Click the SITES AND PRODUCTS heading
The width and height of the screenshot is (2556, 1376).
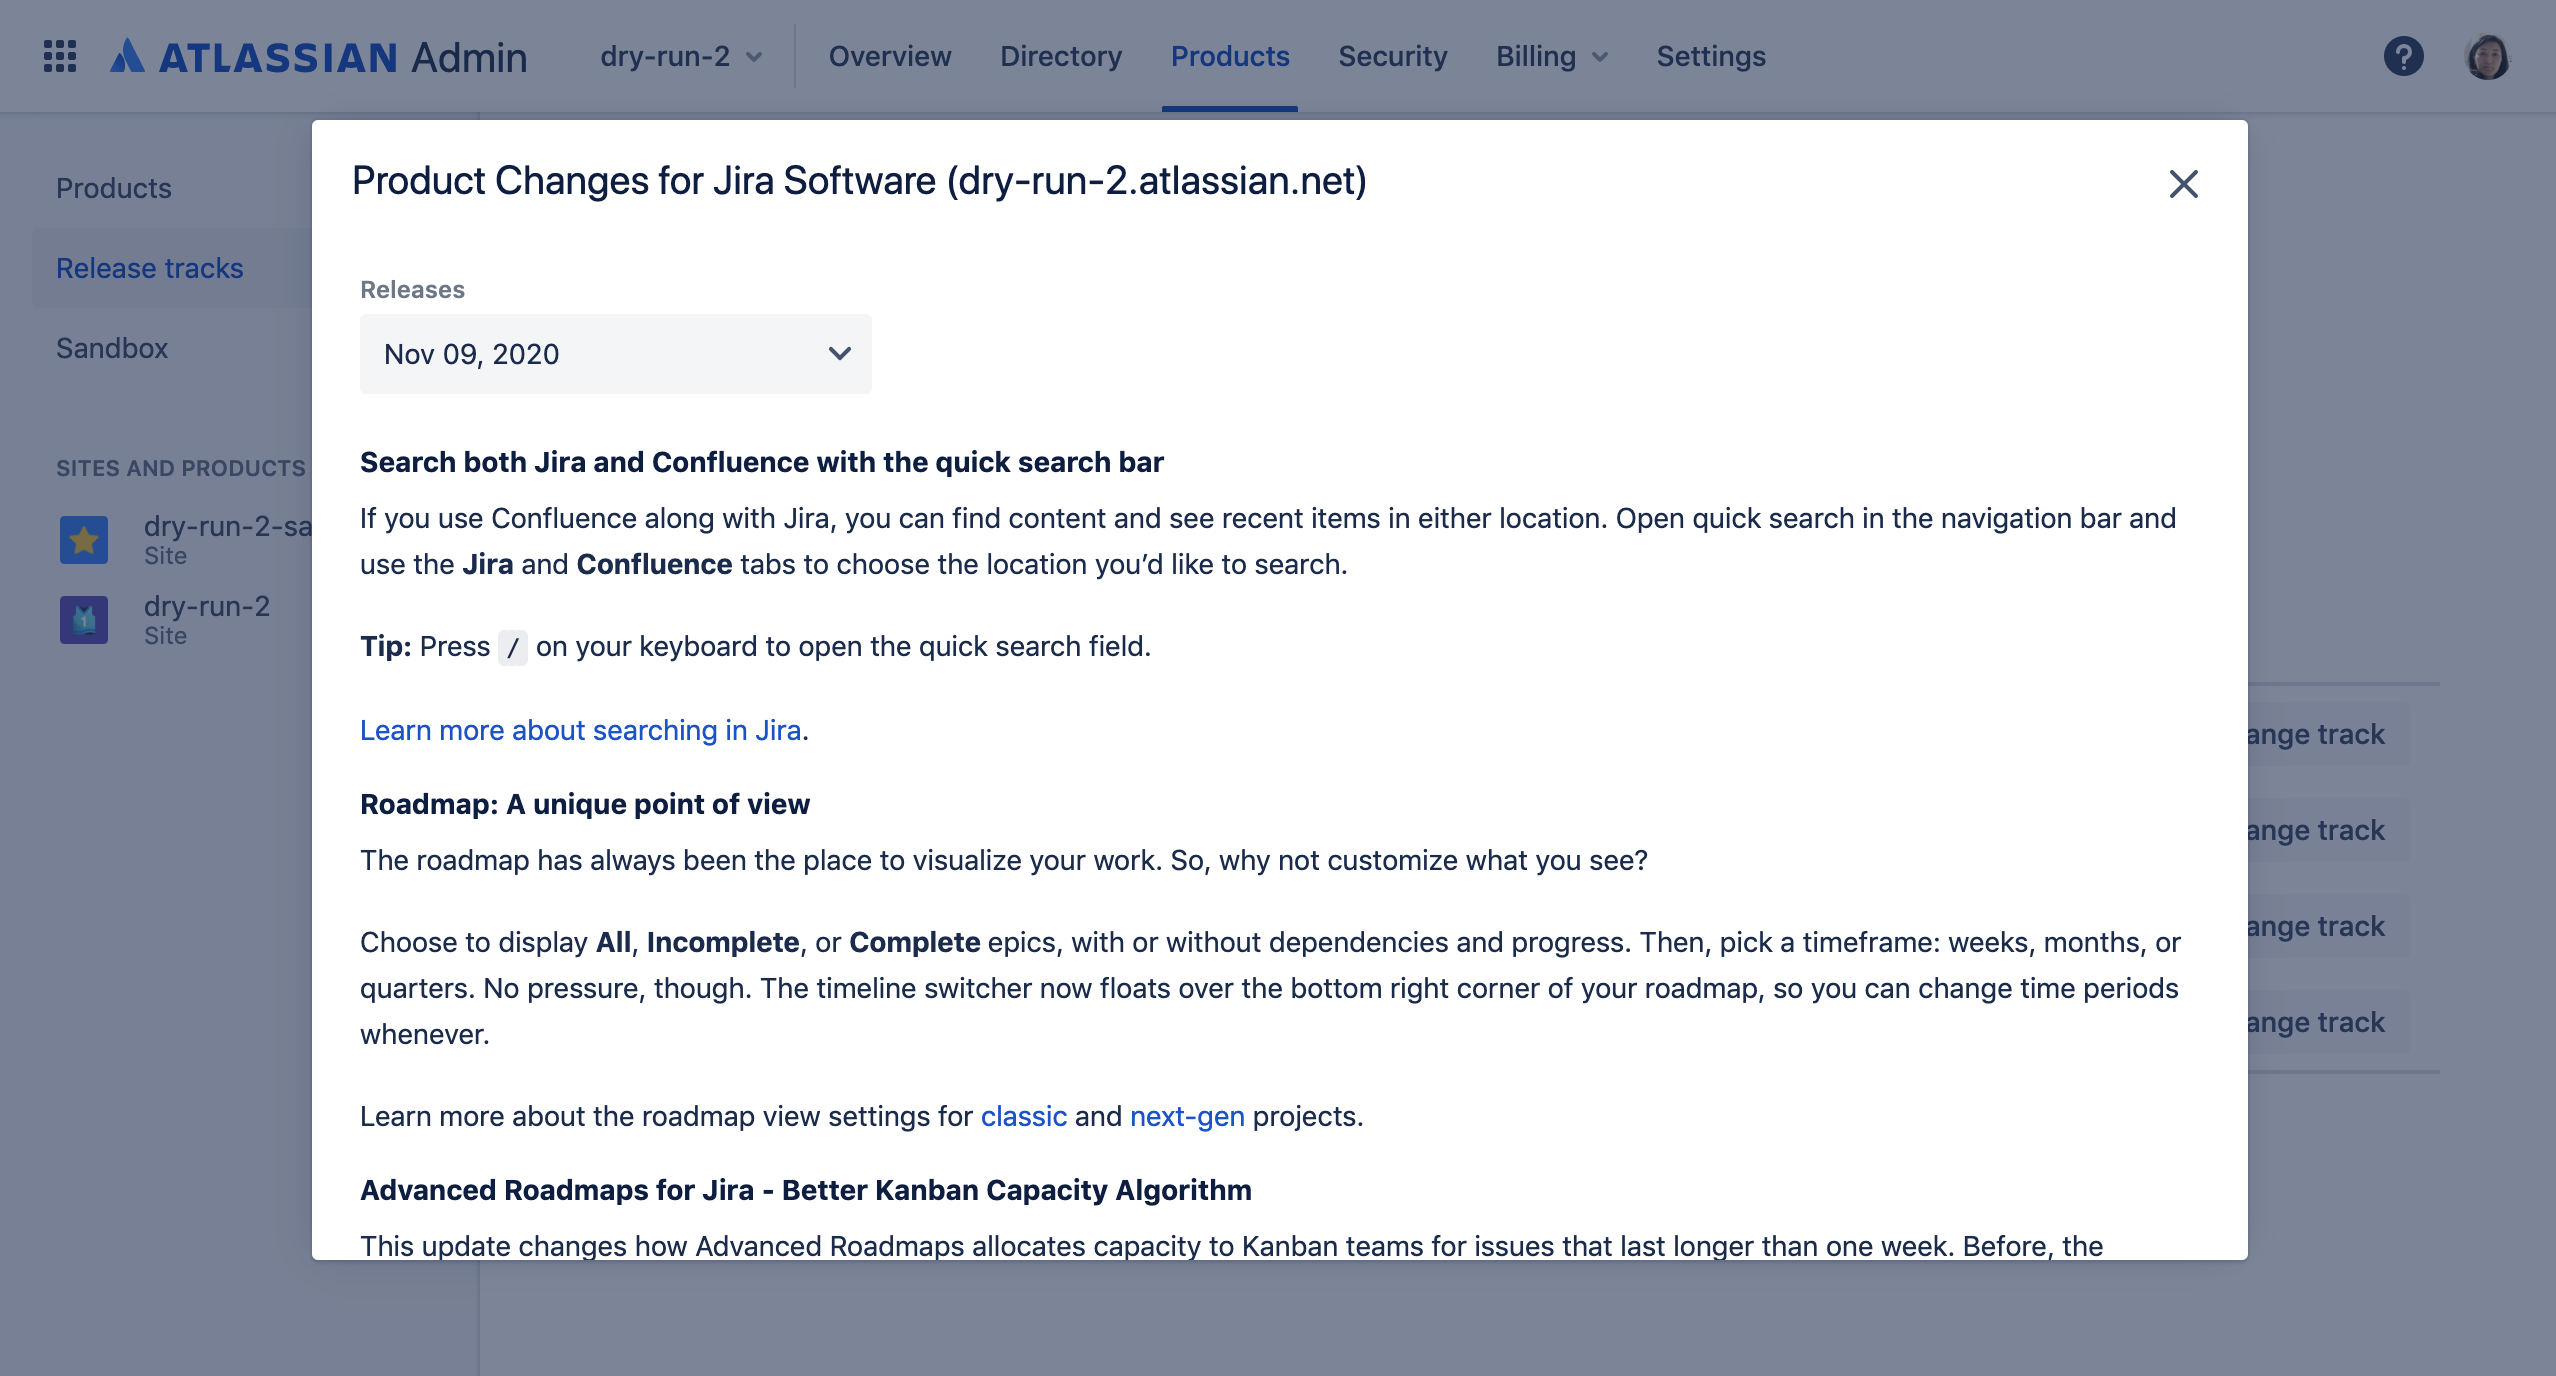tap(181, 468)
